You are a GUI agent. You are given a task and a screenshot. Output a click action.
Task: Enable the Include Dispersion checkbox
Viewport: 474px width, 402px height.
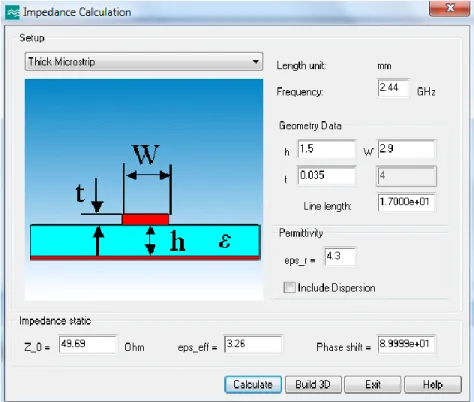(289, 287)
